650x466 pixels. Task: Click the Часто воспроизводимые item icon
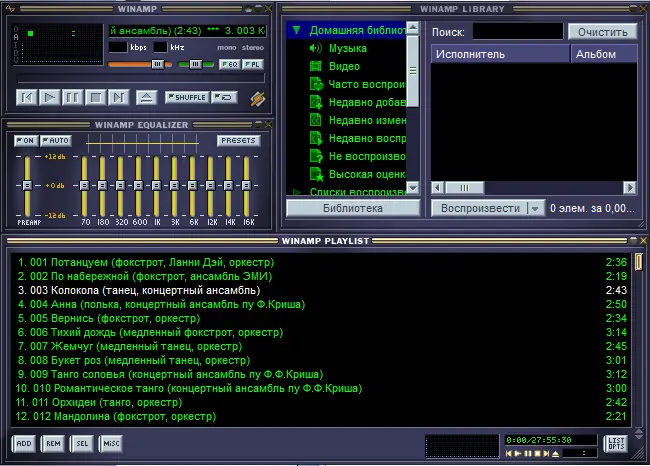click(316, 84)
